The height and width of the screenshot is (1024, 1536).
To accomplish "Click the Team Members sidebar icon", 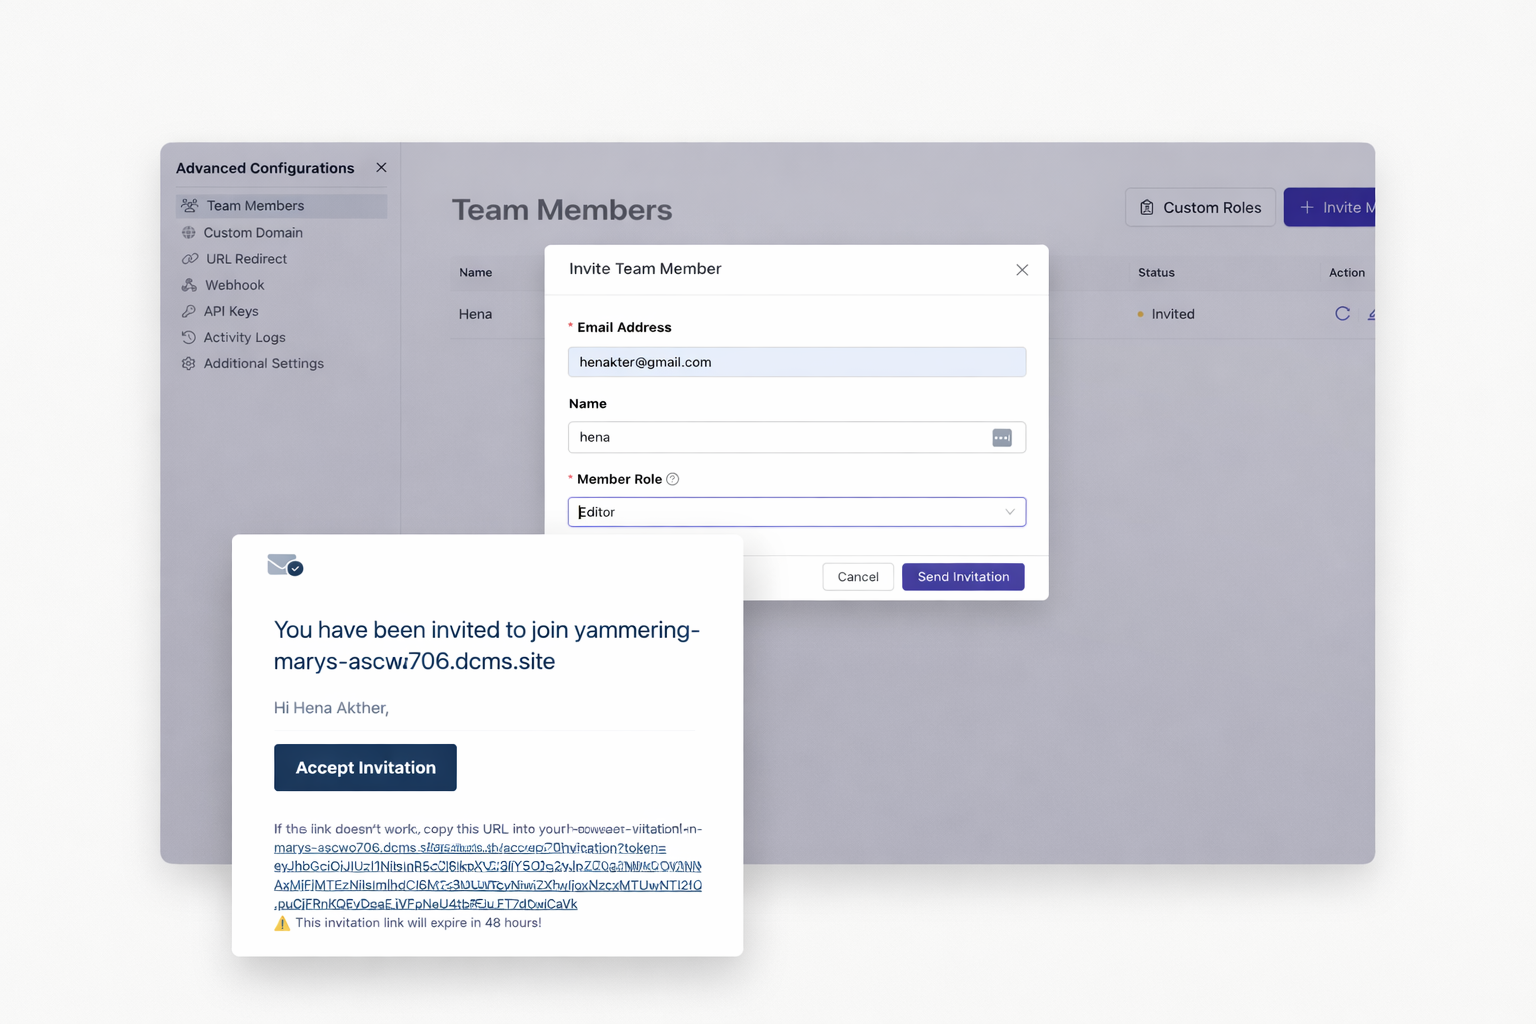I will [x=190, y=206].
